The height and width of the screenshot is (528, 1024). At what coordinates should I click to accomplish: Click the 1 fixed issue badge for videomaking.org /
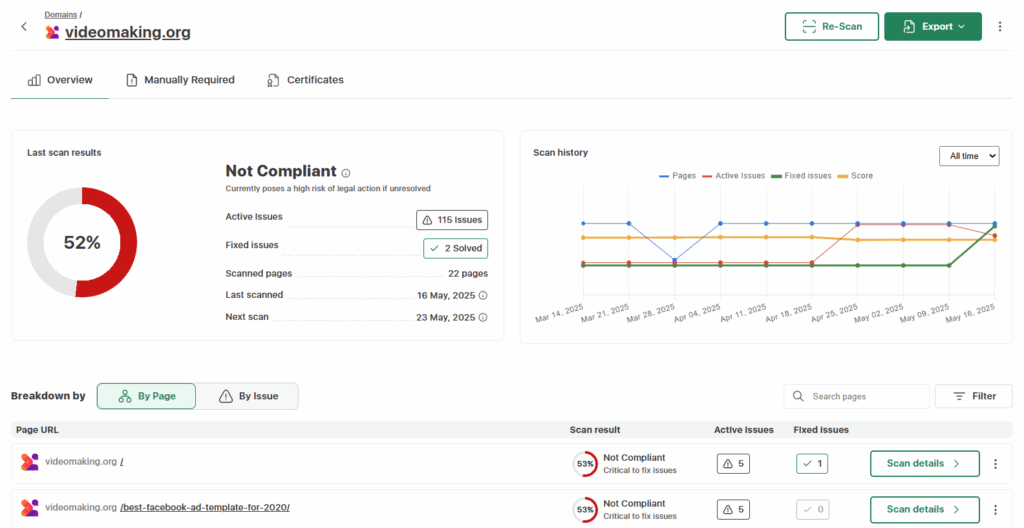(812, 463)
